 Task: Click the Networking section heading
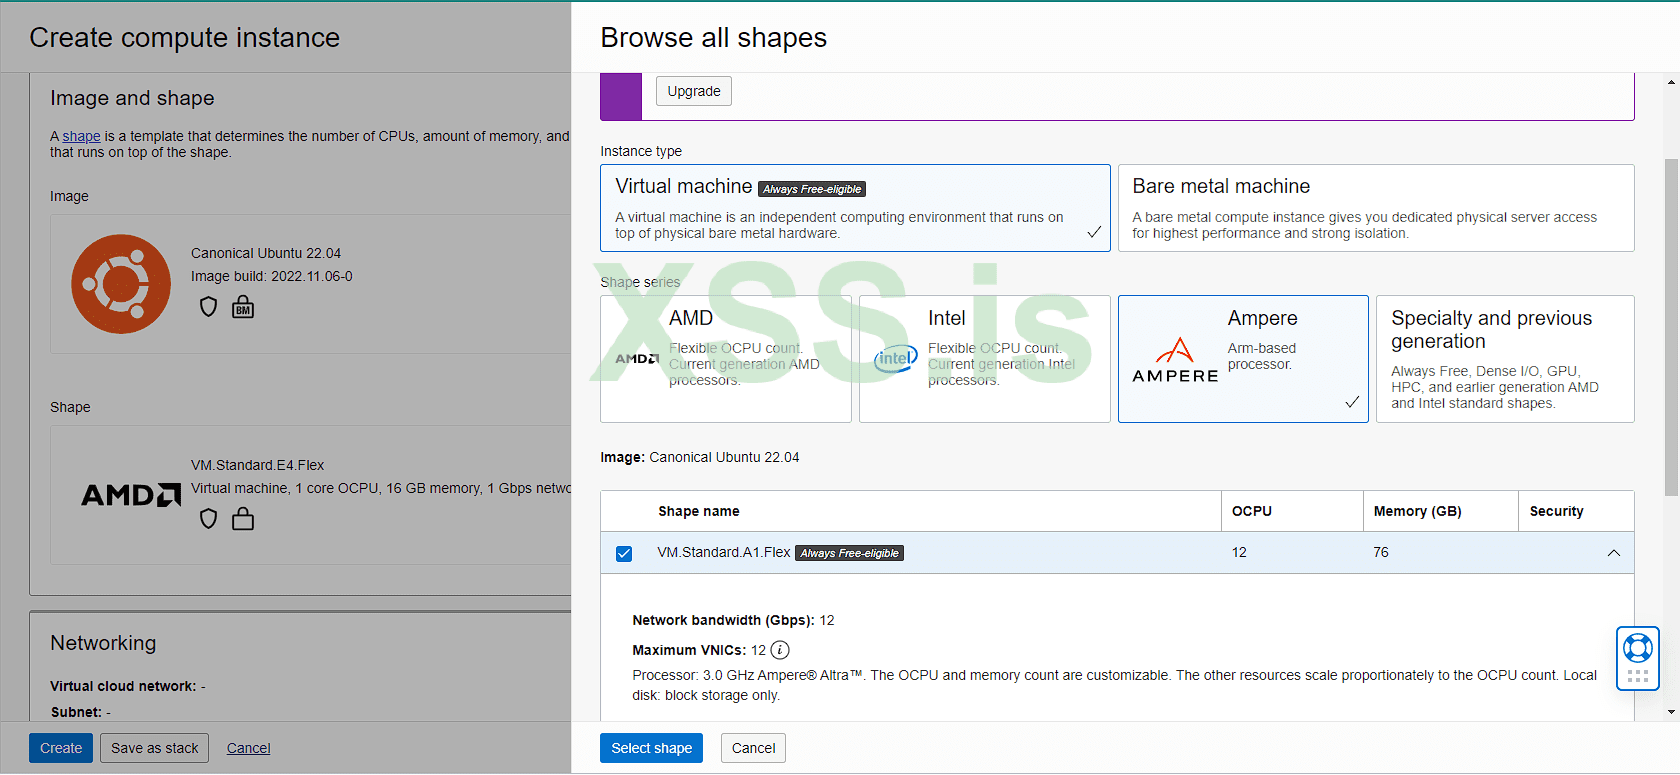tap(103, 643)
